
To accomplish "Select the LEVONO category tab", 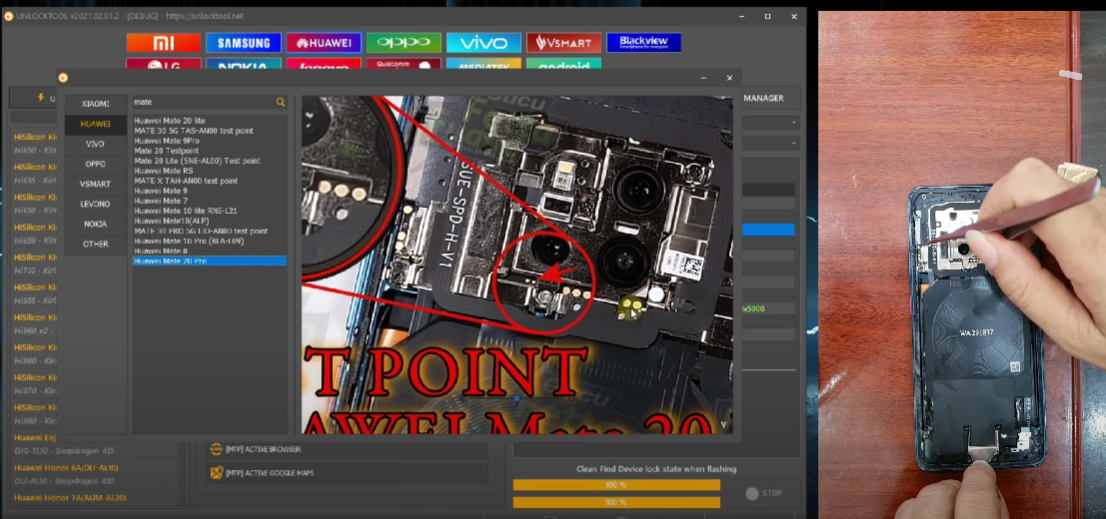I will [x=96, y=204].
